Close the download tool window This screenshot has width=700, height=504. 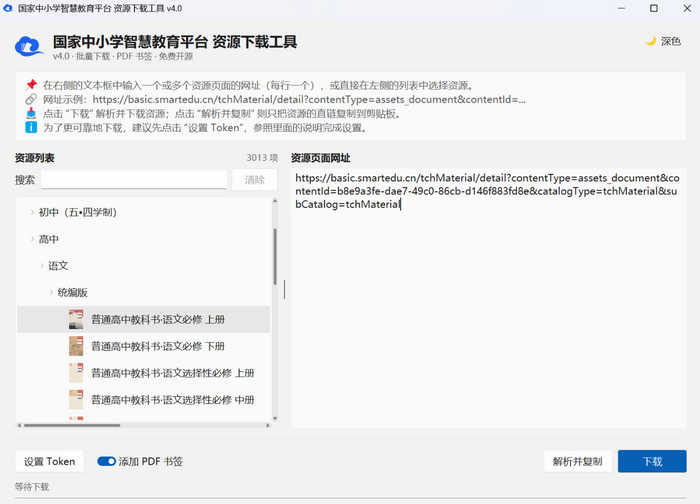[687, 8]
